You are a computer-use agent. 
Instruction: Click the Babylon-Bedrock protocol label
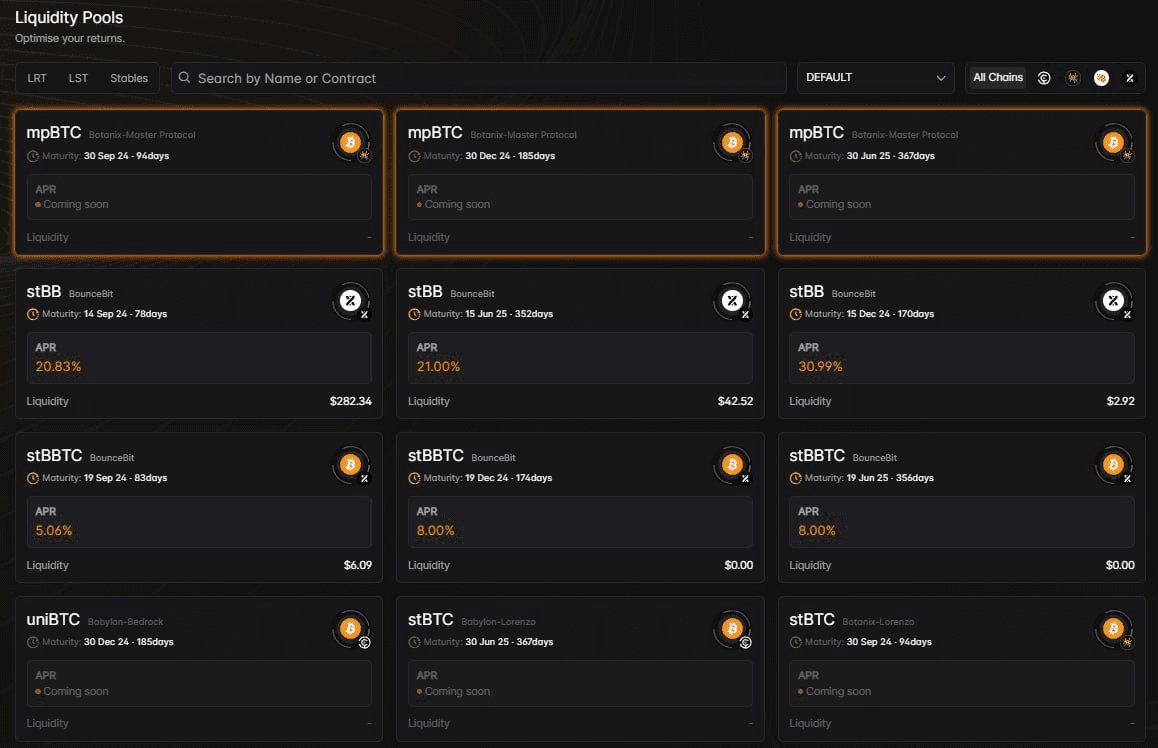(x=126, y=622)
